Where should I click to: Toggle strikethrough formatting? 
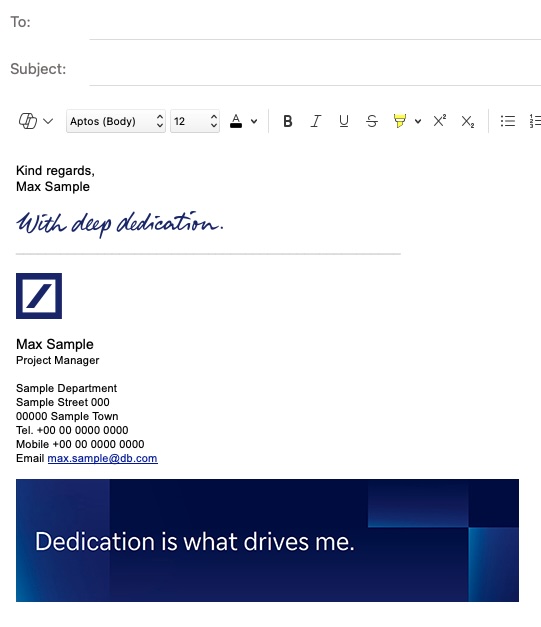click(371, 121)
